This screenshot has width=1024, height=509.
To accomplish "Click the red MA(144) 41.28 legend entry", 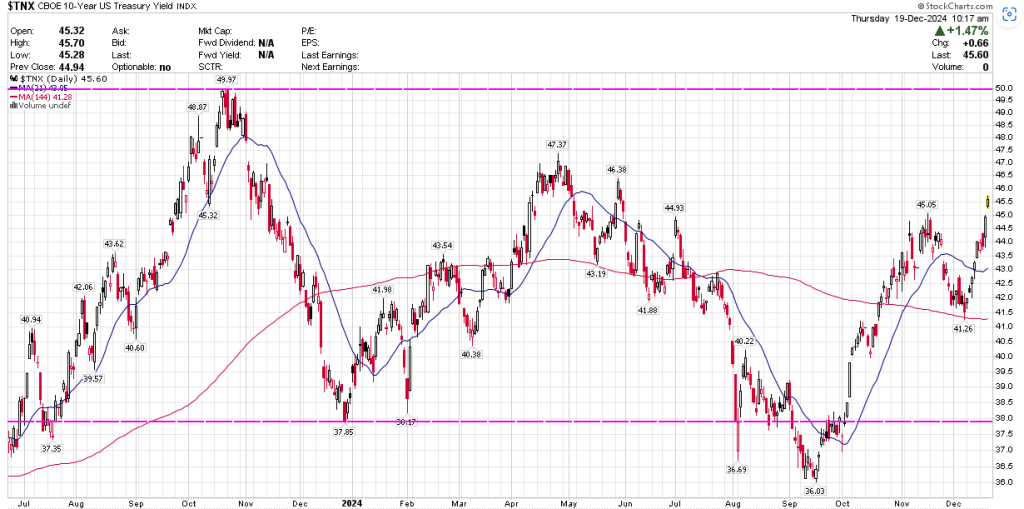I will tap(40, 97).
